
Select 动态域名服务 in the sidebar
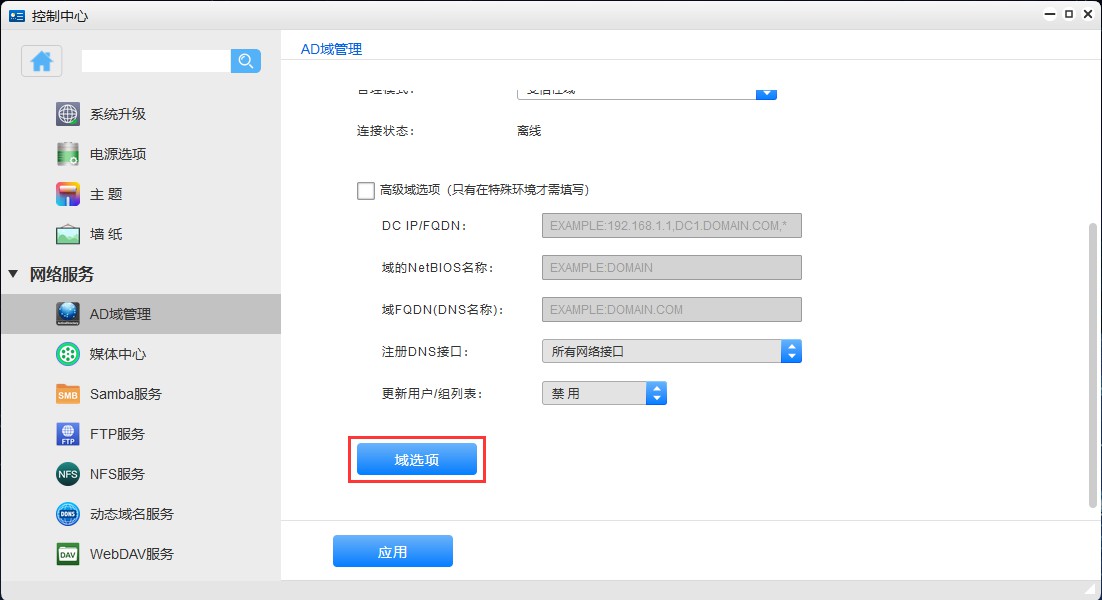pos(131,514)
